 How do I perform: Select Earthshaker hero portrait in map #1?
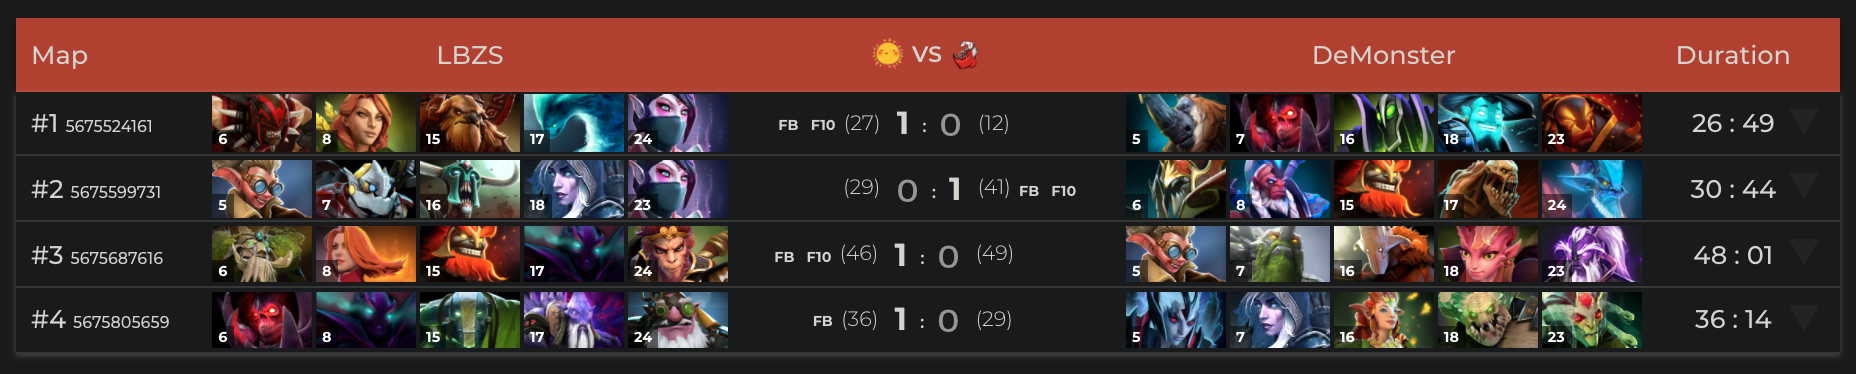coord(470,123)
